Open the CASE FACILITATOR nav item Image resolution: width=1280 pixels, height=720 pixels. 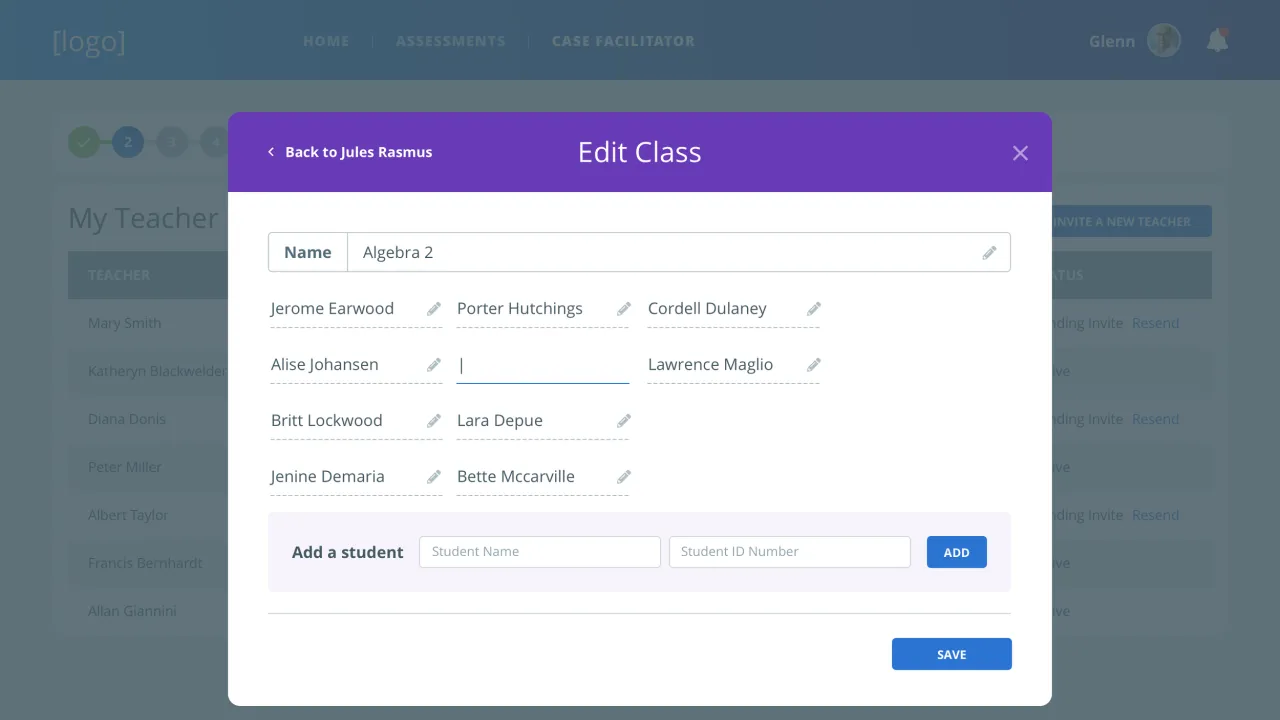pos(623,41)
